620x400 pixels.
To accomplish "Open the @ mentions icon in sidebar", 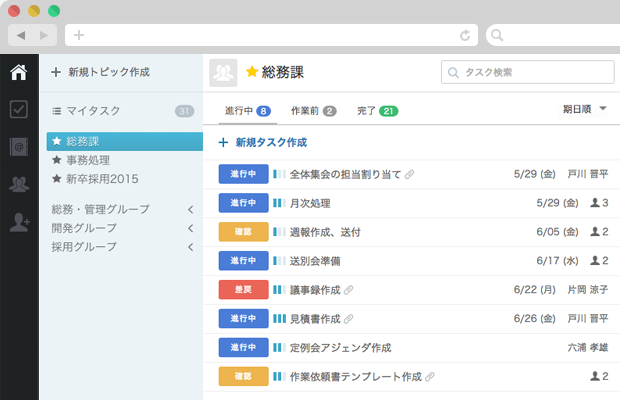I will point(18,147).
